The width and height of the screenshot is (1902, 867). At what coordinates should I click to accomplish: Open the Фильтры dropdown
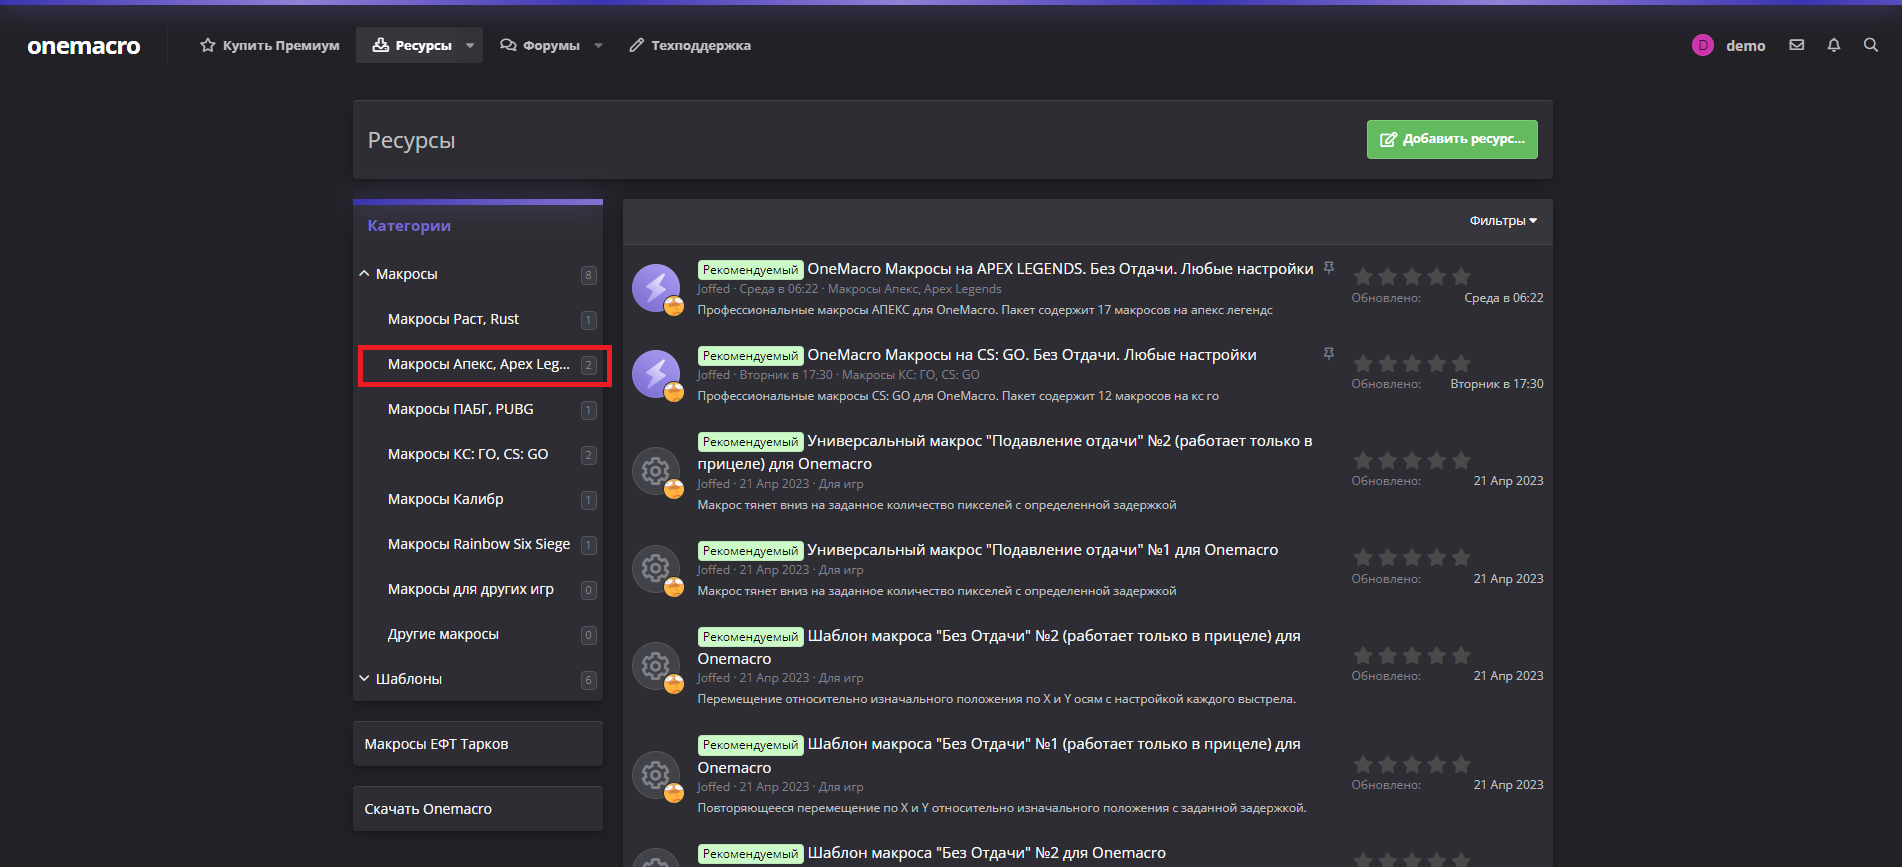tap(1503, 221)
